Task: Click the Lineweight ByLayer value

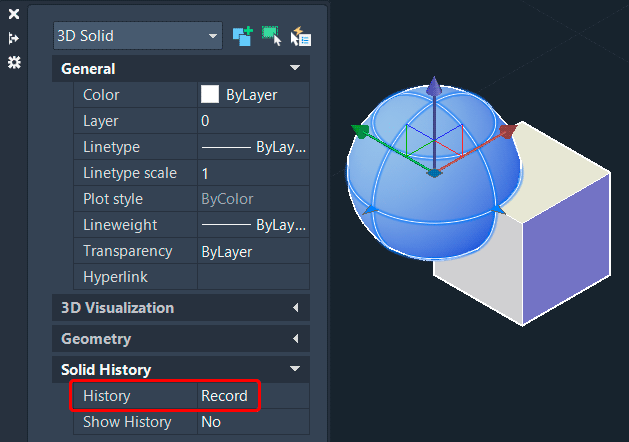Action: [253, 225]
